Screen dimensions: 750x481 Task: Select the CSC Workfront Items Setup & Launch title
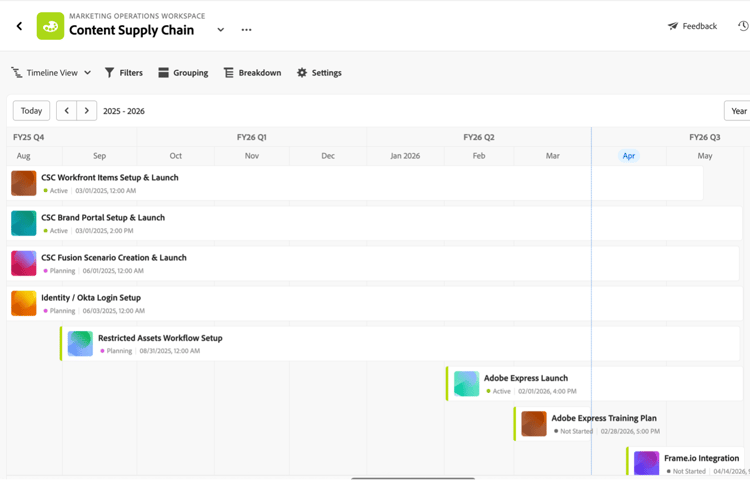tap(110, 177)
